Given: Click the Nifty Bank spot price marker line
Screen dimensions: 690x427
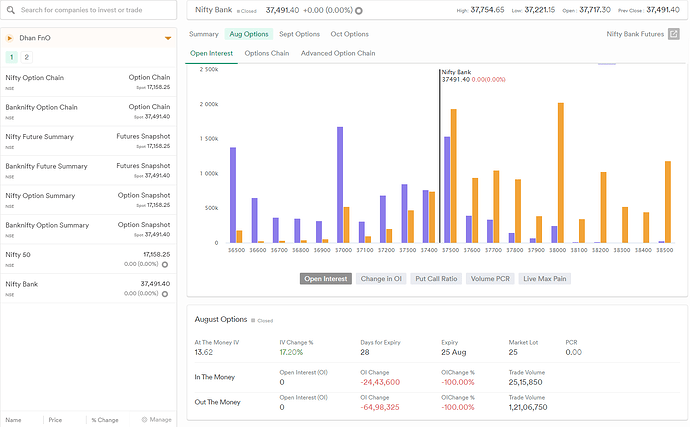Looking at the screenshot, I should [x=440, y=156].
